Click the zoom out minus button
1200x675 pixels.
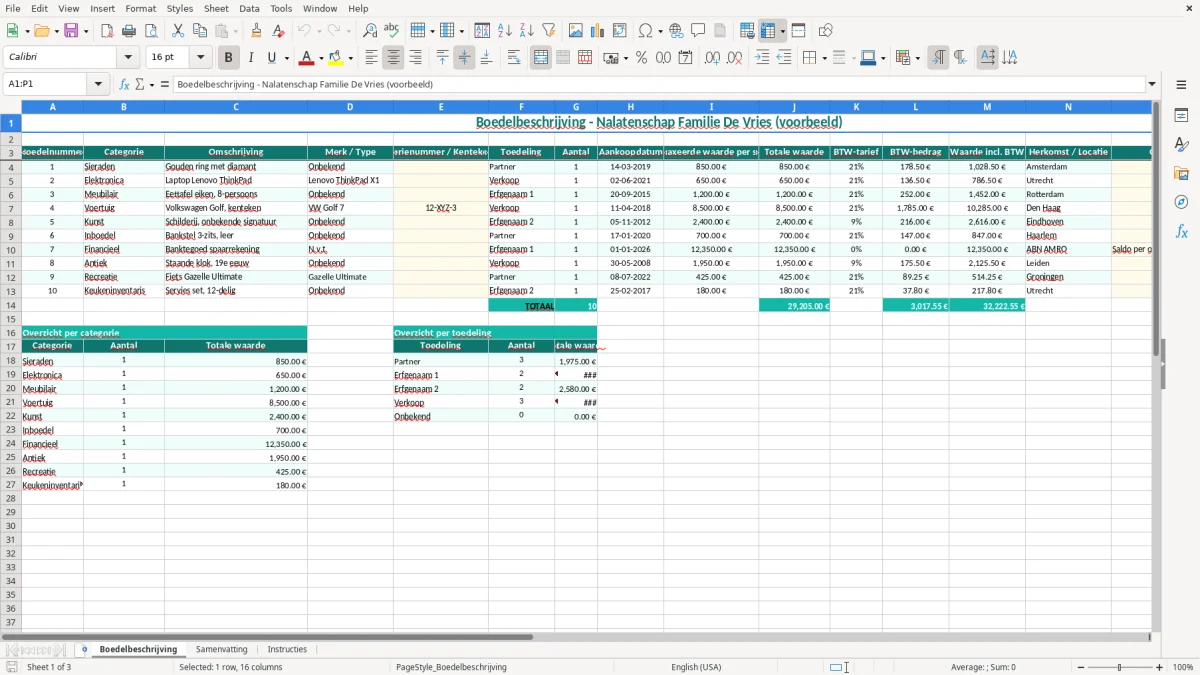click(1081, 667)
